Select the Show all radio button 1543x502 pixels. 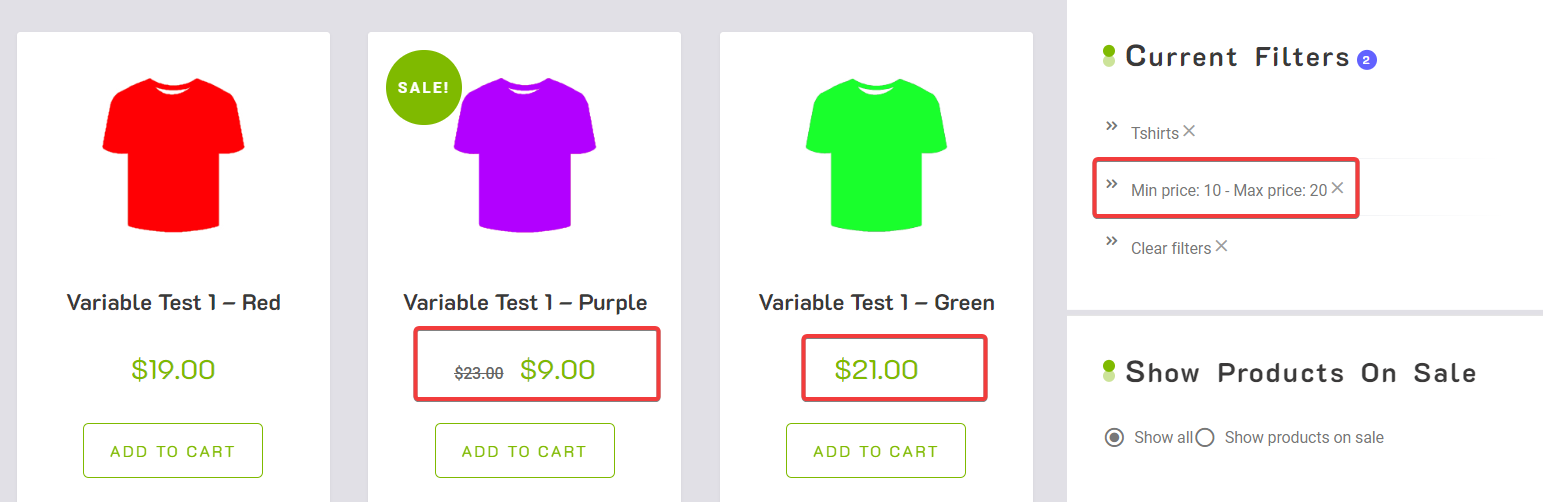pos(1114,437)
